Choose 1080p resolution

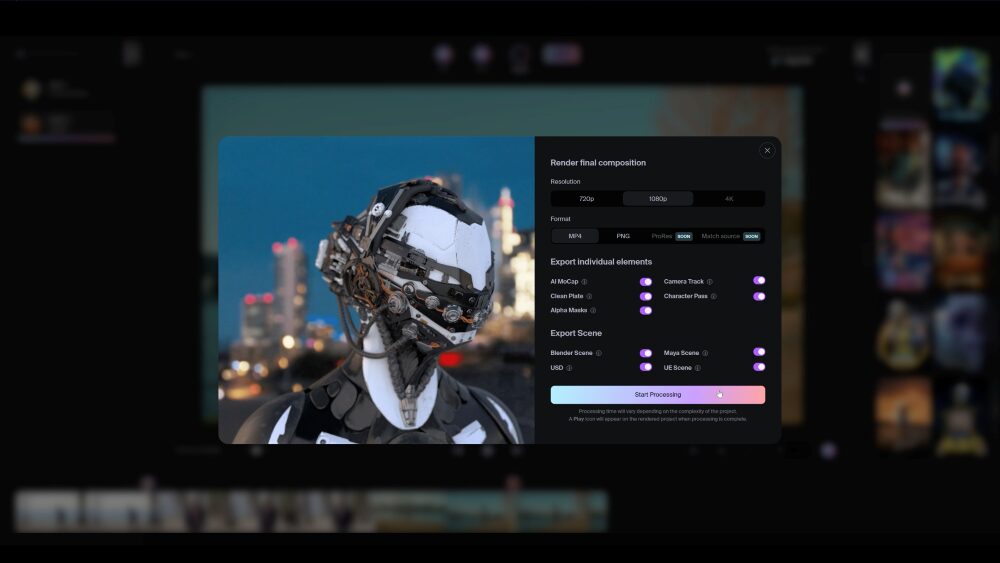[x=658, y=199]
